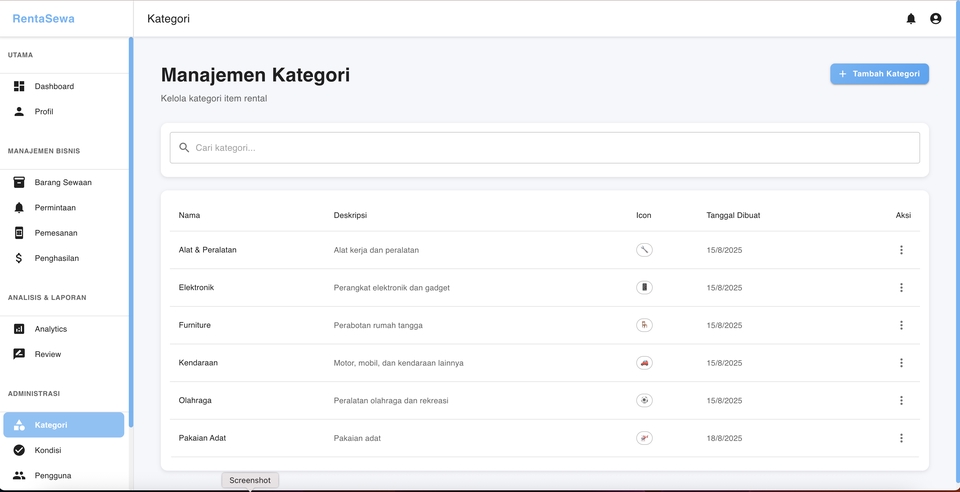Focus the Cari kategori search field

click(545, 148)
